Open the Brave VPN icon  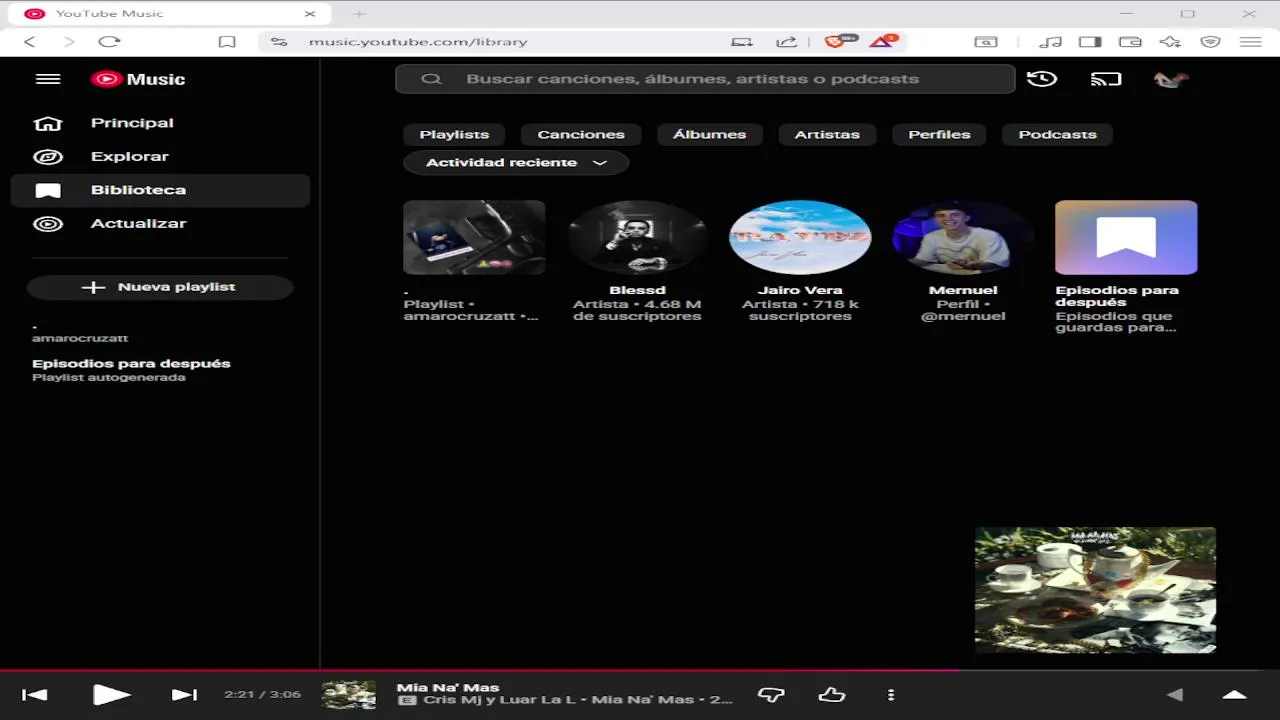pos(1211,42)
